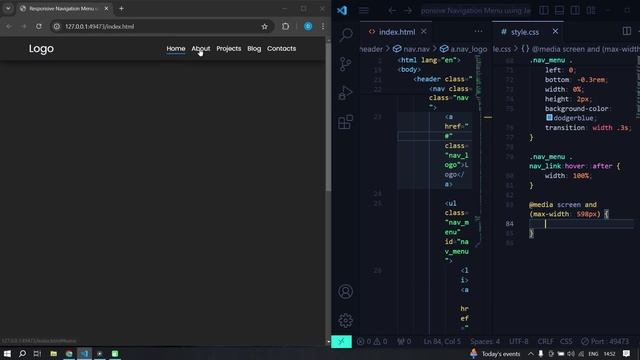
Task: Open the browser three-dot menu
Action: [323, 27]
